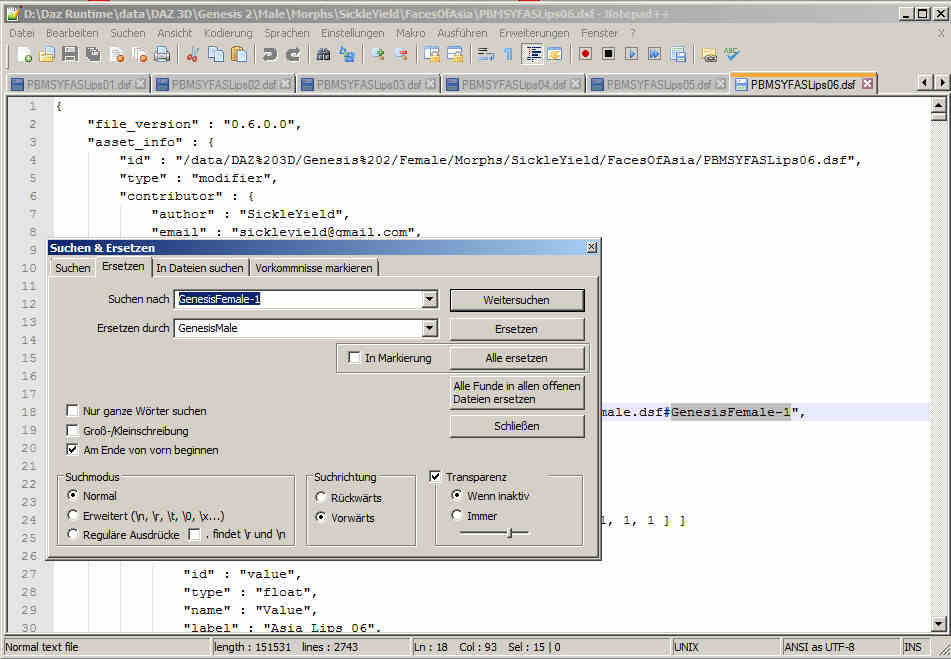This screenshot has width=951, height=659.
Task: Cut selection with the scissors icon
Action: (192, 55)
